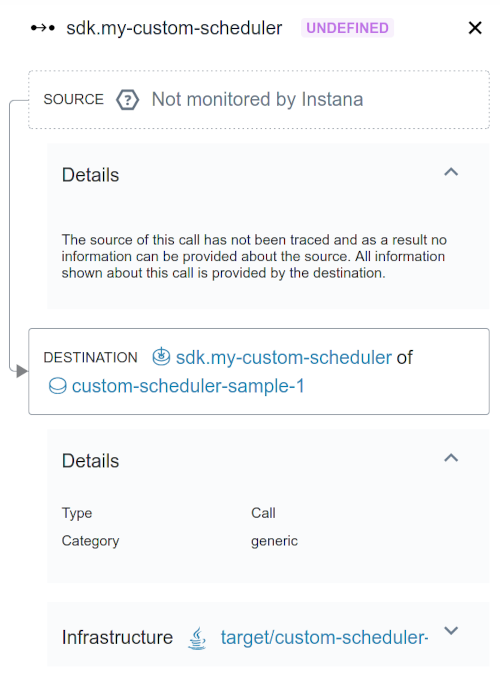
Task: Expand the Infrastructure section chevron
Action: pos(451,631)
